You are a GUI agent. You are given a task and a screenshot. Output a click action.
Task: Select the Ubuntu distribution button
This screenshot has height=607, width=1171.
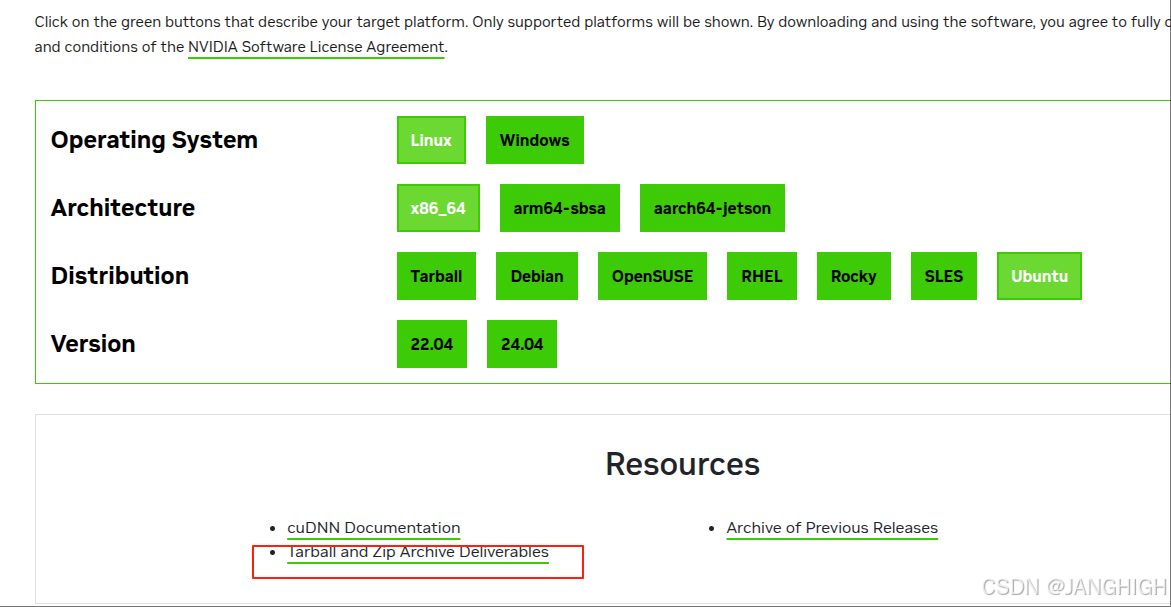click(1040, 276)
